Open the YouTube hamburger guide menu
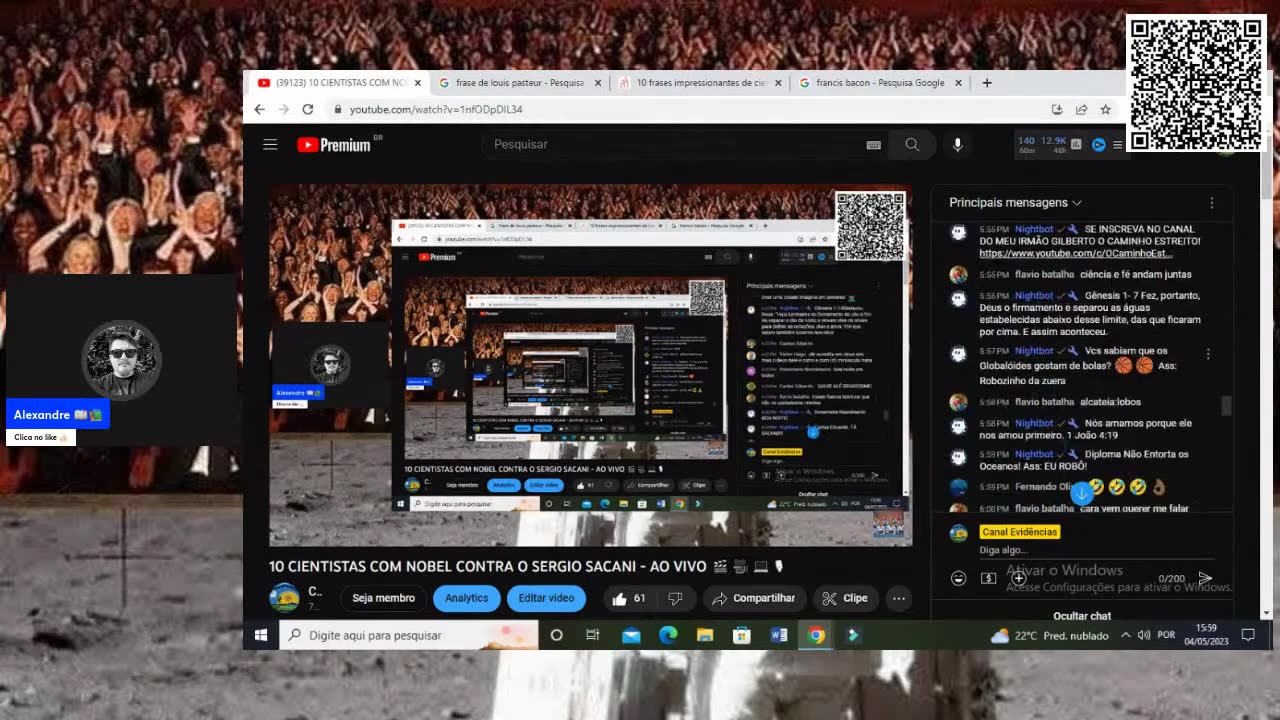 tap(270, 145)
